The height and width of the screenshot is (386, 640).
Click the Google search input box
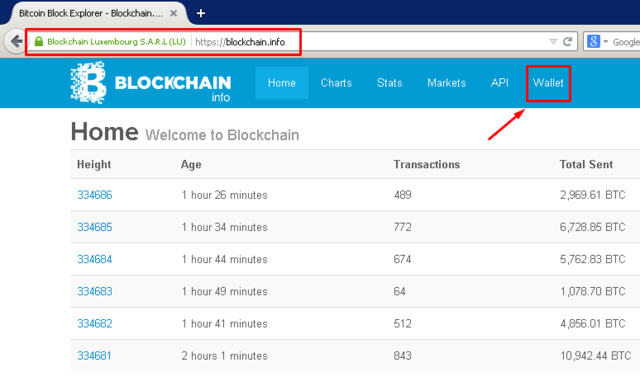click(626, 42)
